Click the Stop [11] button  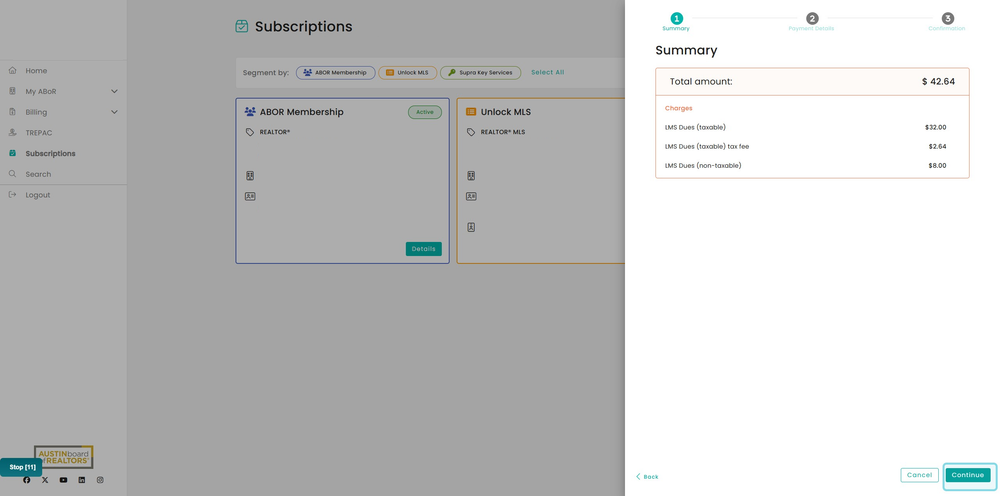pyautogui.click(x=21, y=467)
